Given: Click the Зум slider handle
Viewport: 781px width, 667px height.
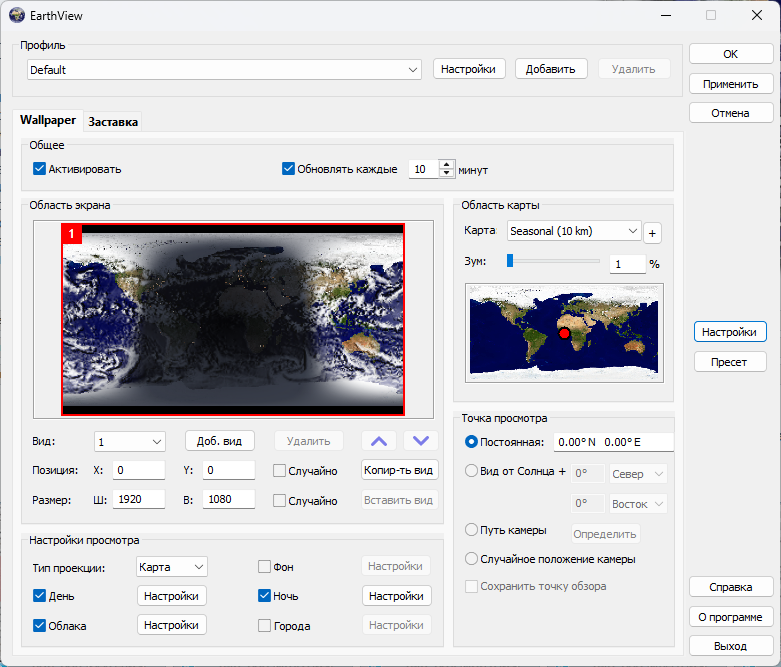Looking at the screenshot, I should pyautogui.click(x=510, y=261).
